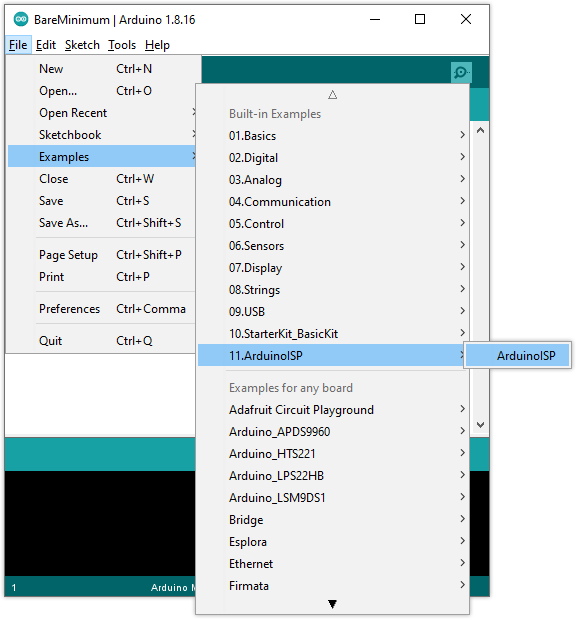Click the Arduino logo in title bar
This screenshot has width=576, height=619.
pyautogui.click(x=21, y=19)
